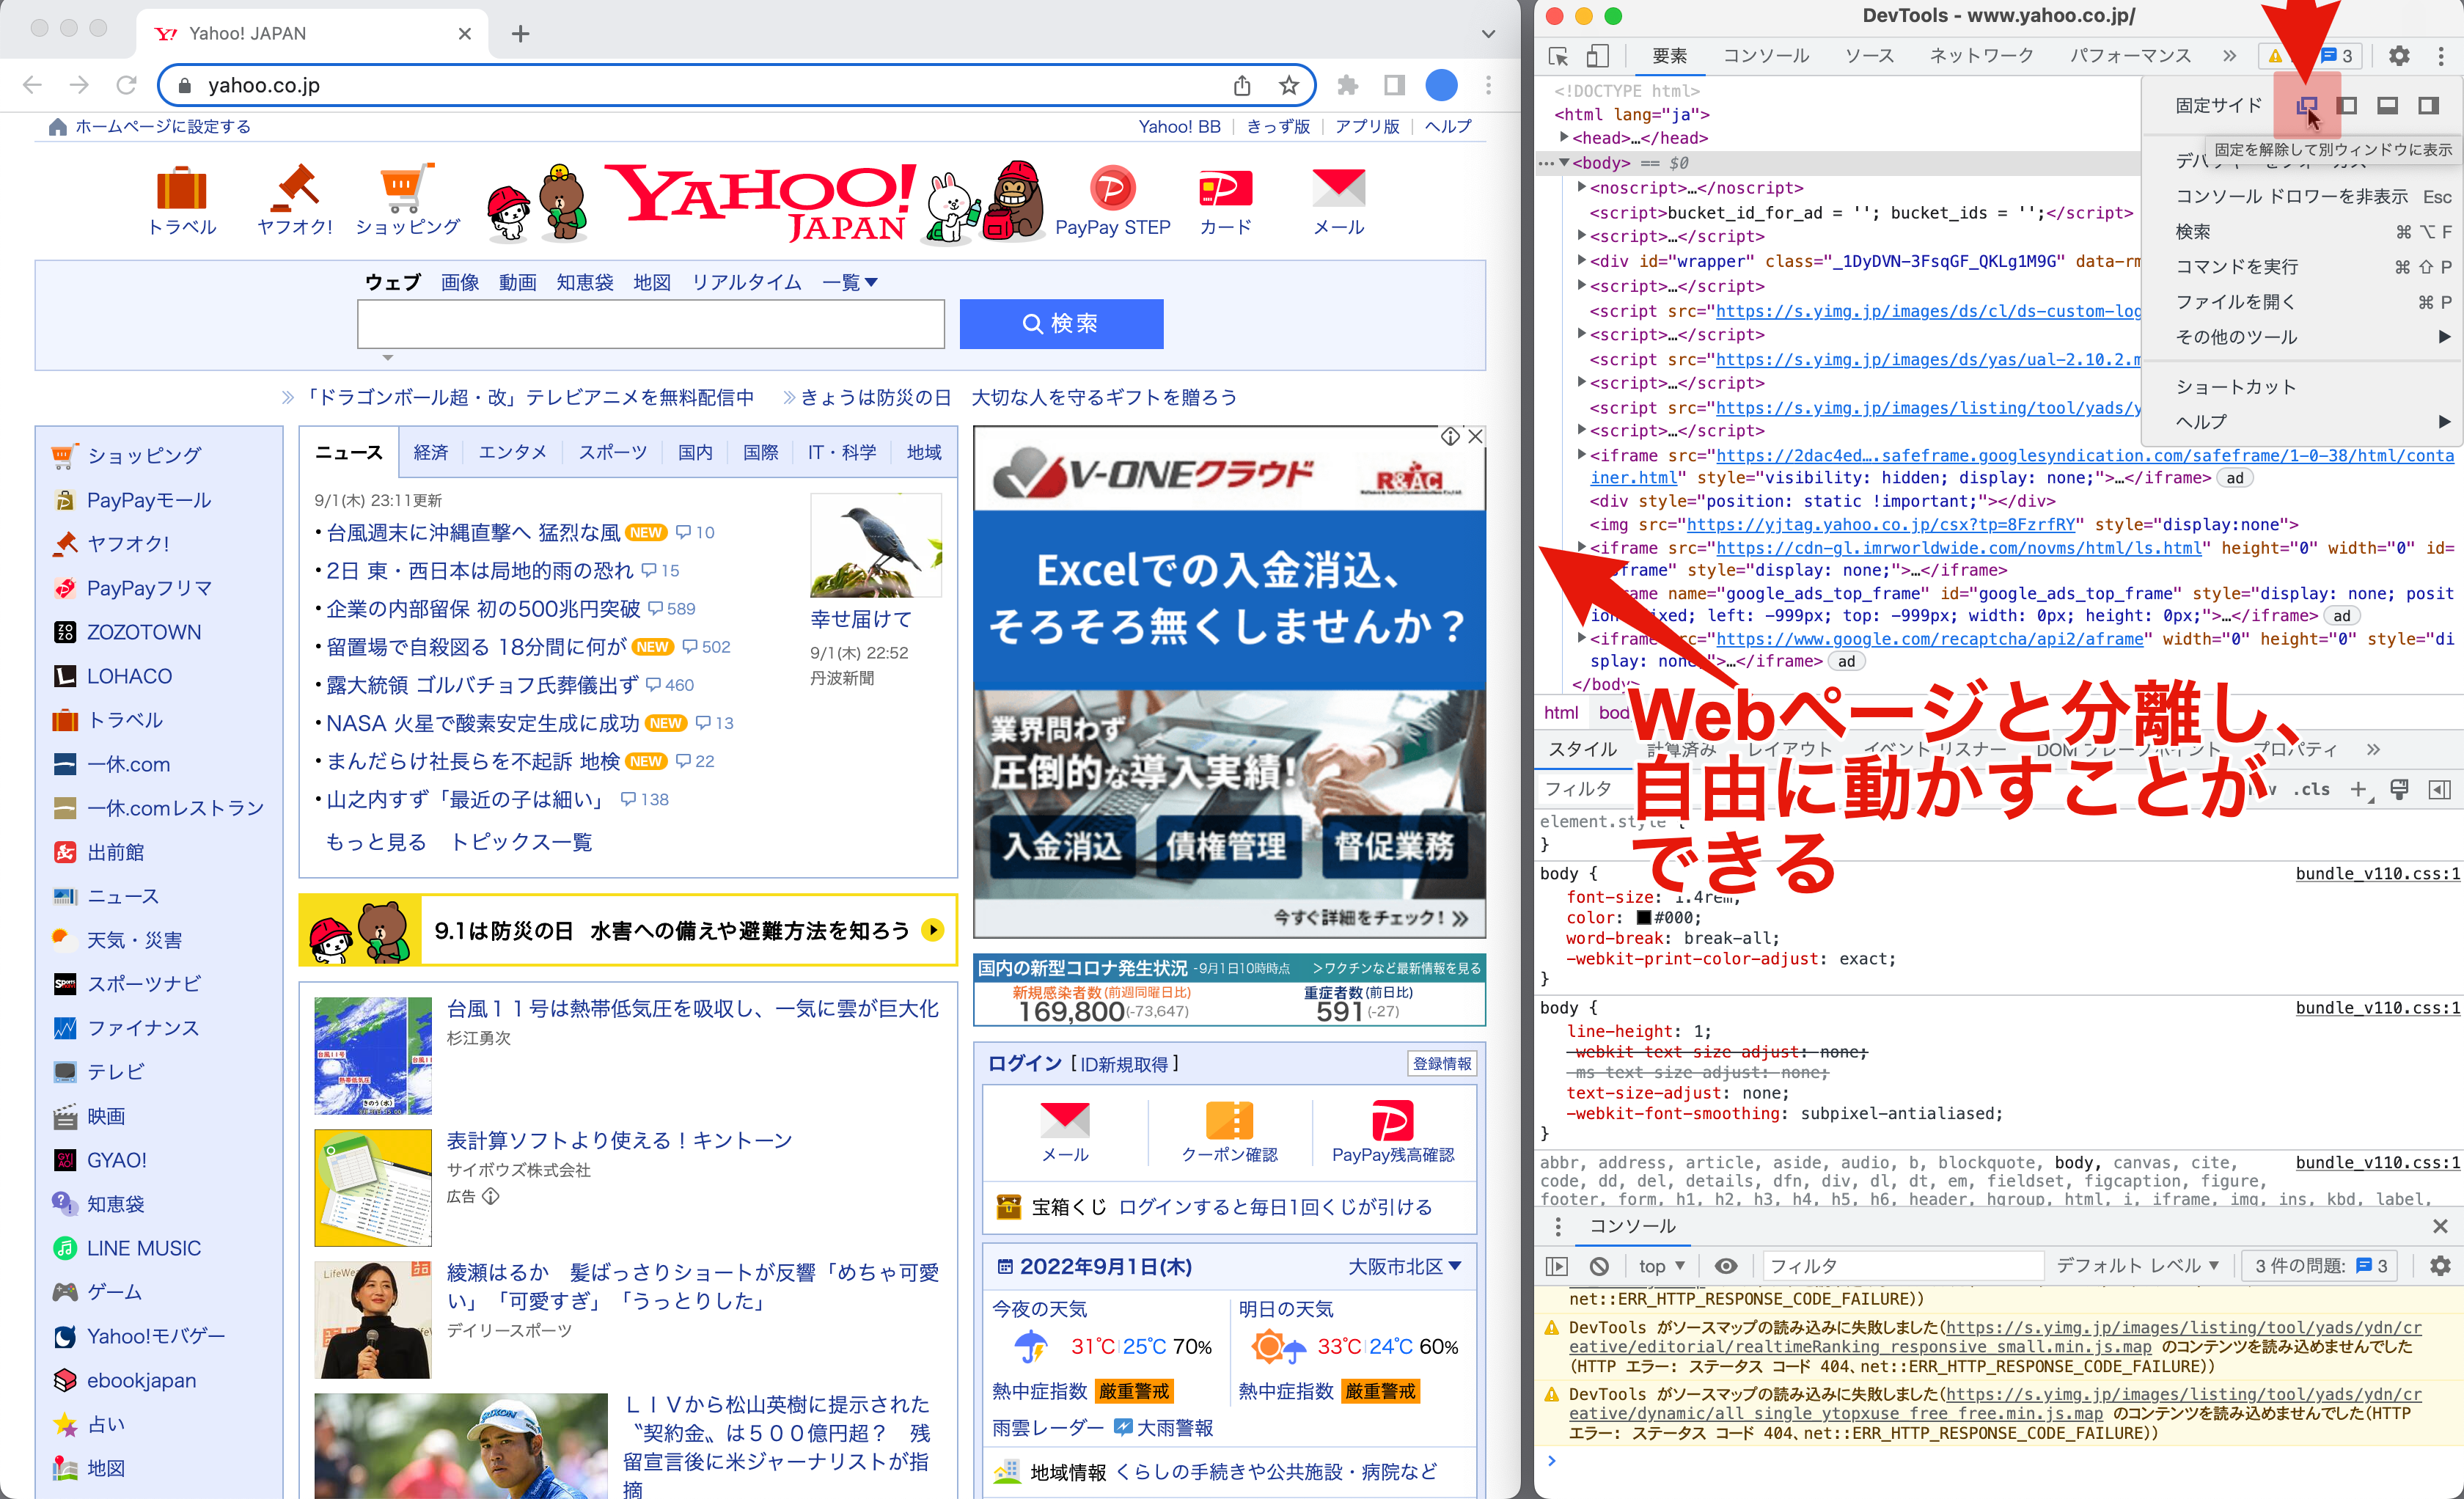Toggle .cls element classes pane

2311,789
